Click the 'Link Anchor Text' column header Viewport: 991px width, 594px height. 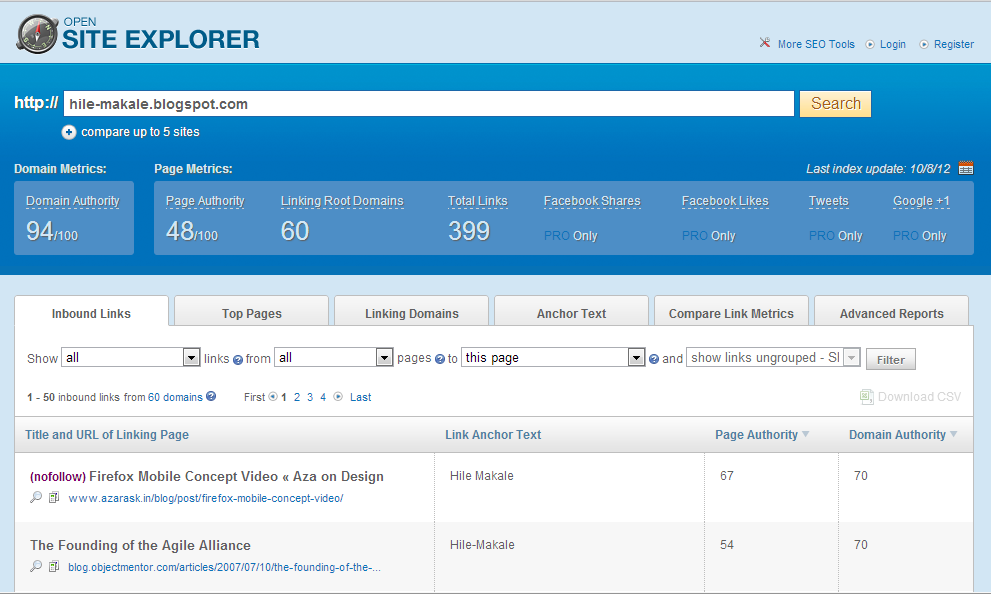tap(493, 435)
